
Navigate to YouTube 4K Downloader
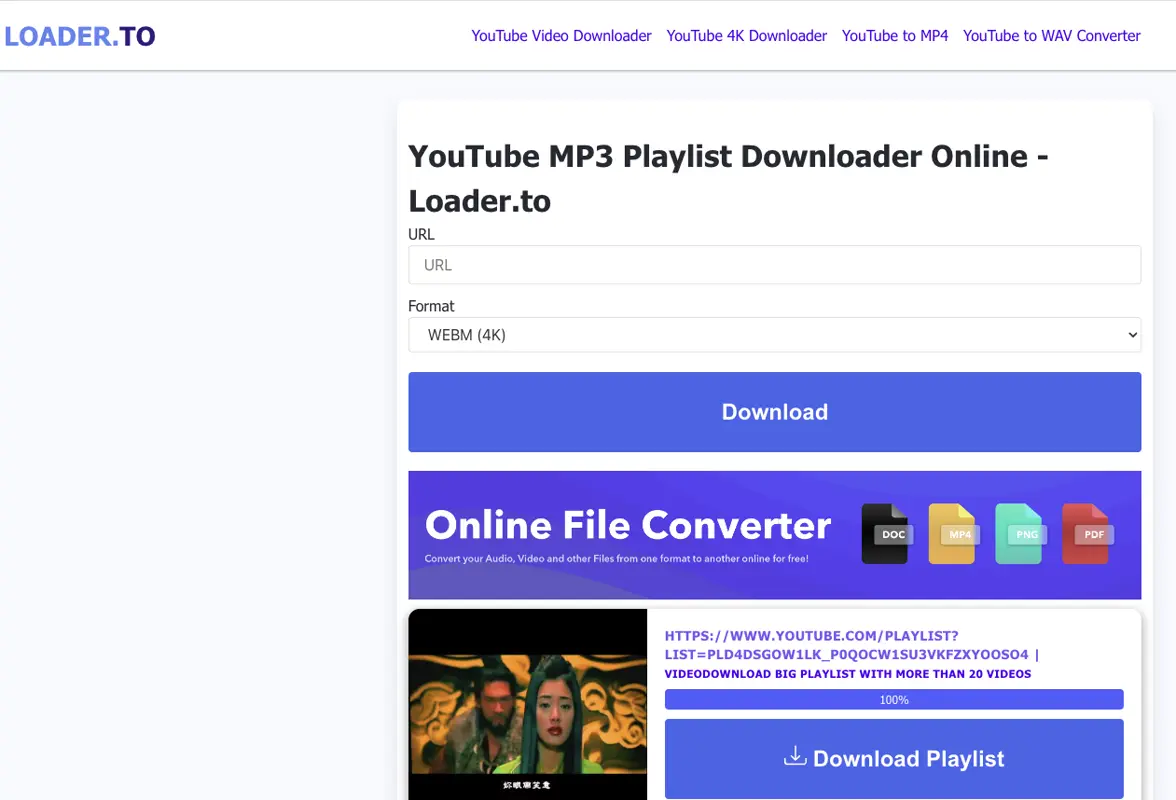point(746,35)
